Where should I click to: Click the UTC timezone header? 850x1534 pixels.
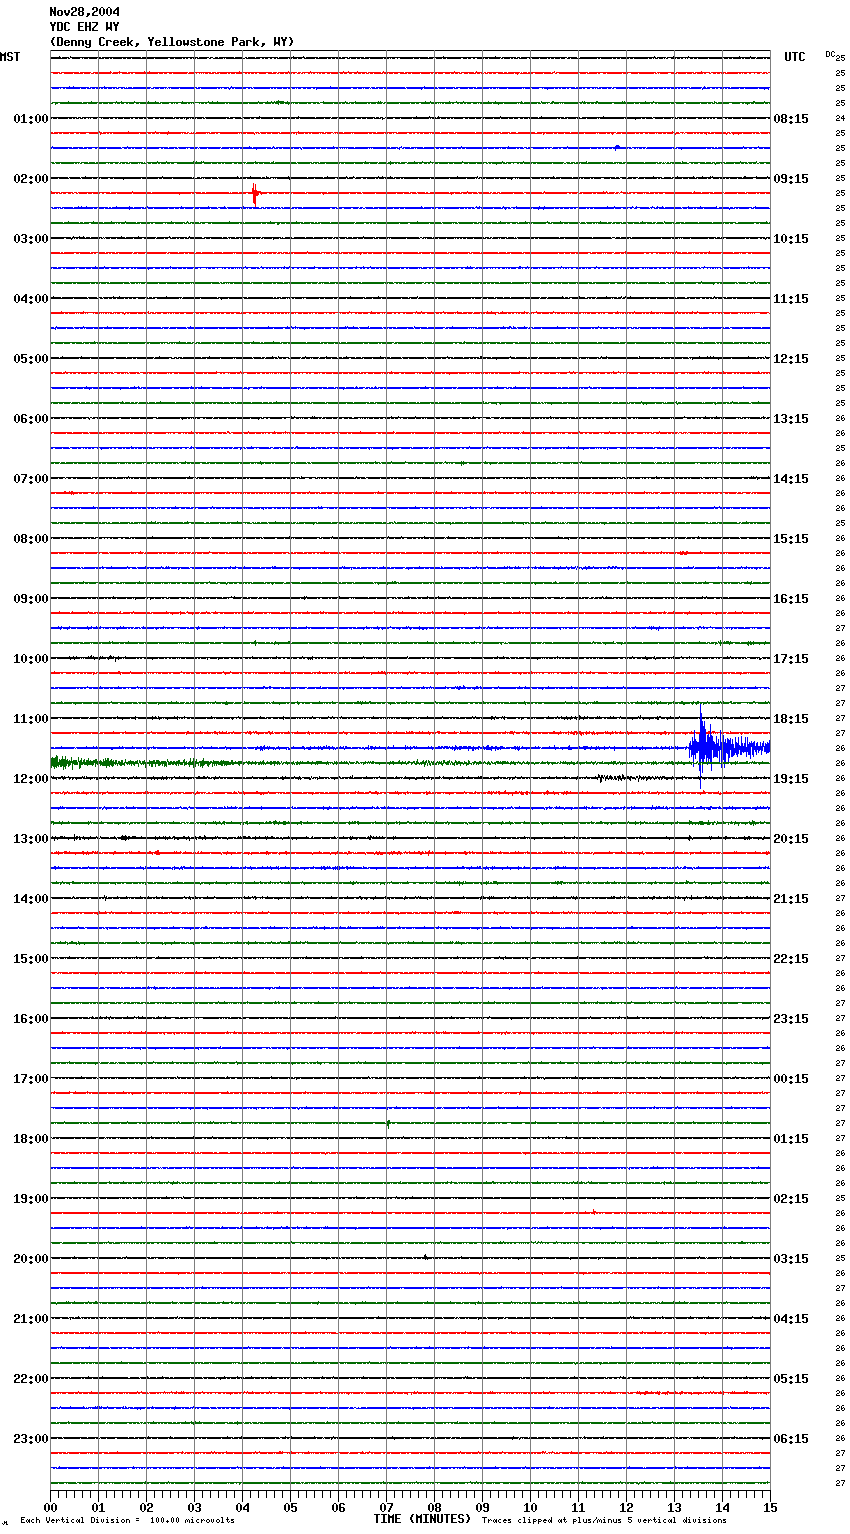(795, 57)
